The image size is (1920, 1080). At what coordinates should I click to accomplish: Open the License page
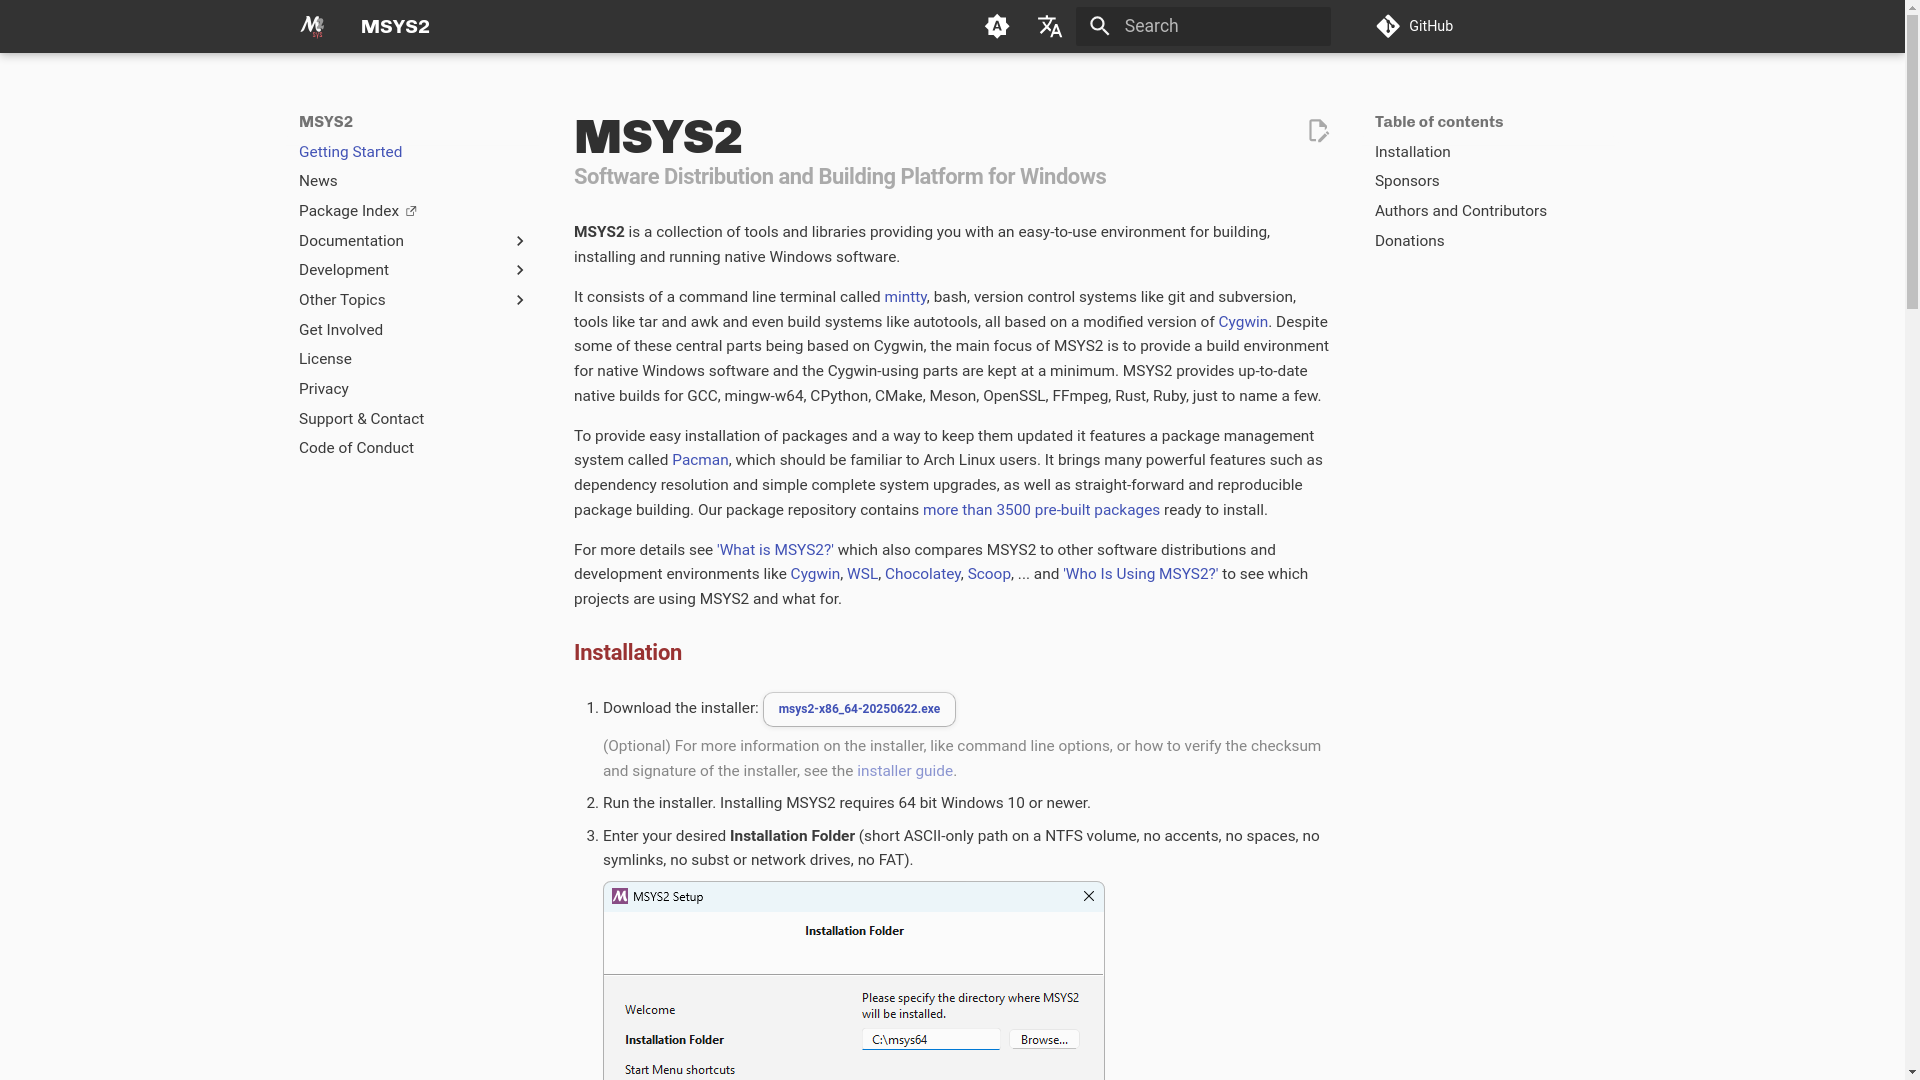[325, 359]
